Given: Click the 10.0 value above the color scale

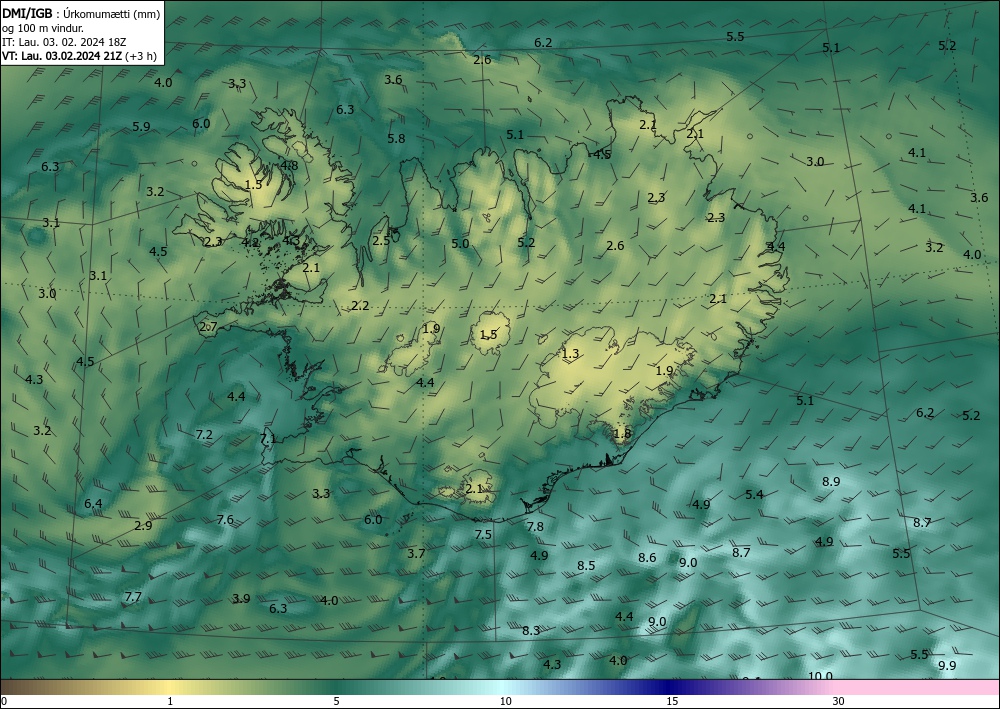Looking at the screenshot, I should [821, 676].
